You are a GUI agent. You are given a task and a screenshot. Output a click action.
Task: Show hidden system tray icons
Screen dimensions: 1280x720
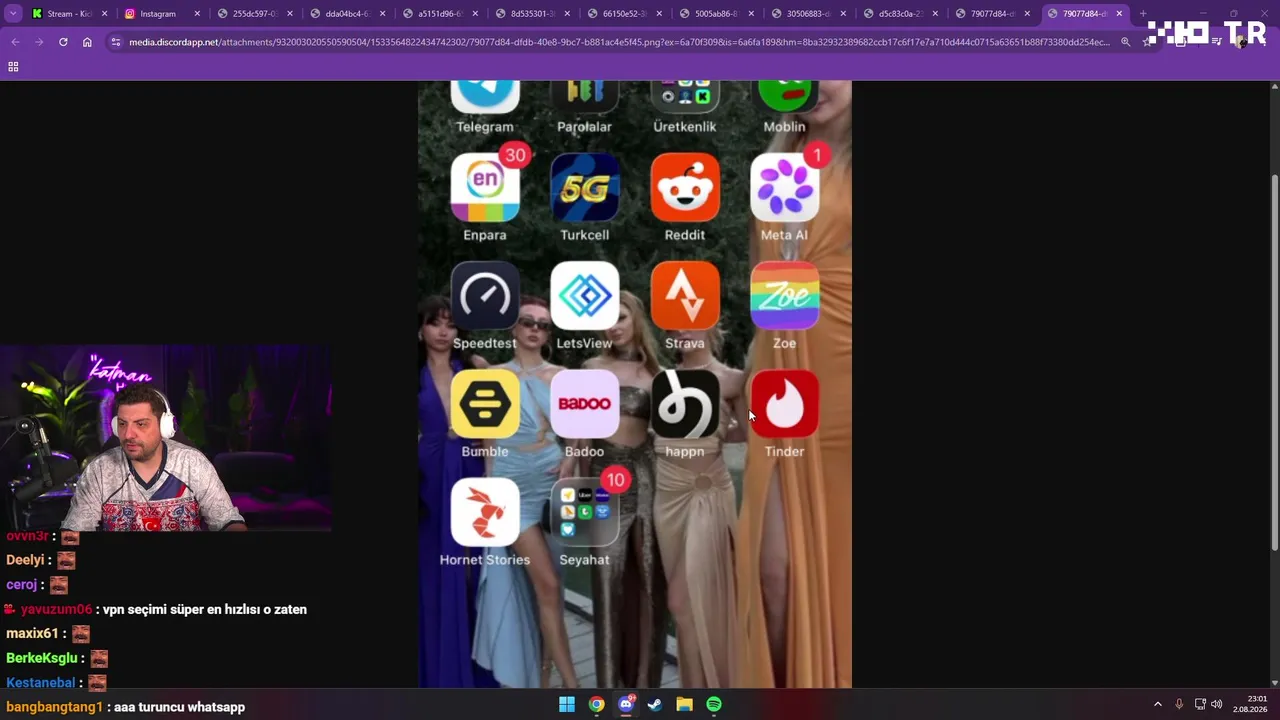(x=1158, y=704)
